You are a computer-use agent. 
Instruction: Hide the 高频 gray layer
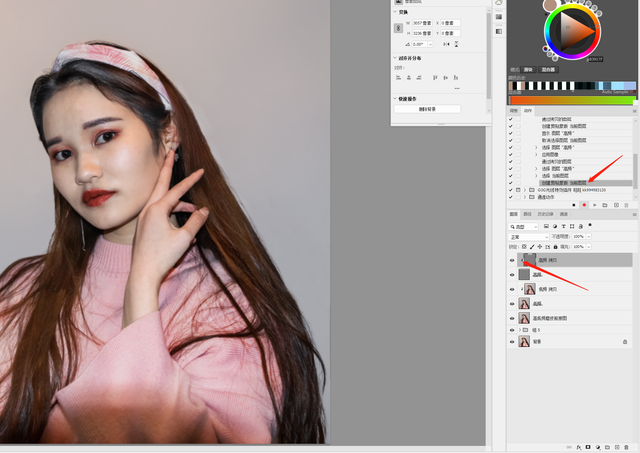pyautogui.click(x=512, y=275)
